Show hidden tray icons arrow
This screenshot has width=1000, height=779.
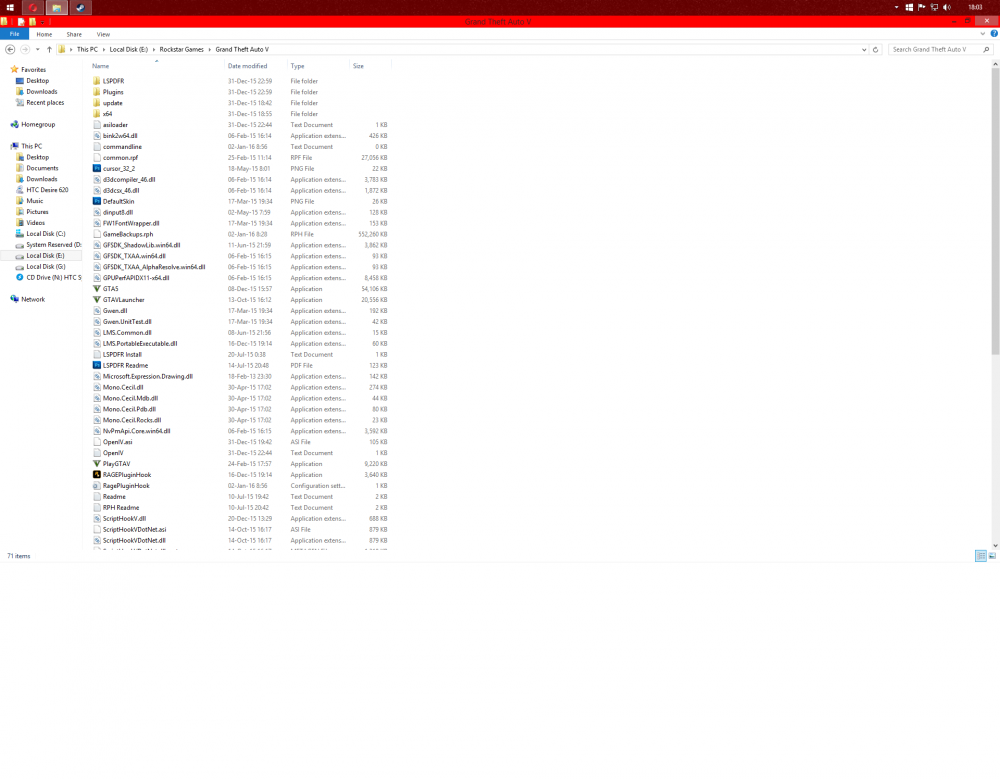[896, 8]
